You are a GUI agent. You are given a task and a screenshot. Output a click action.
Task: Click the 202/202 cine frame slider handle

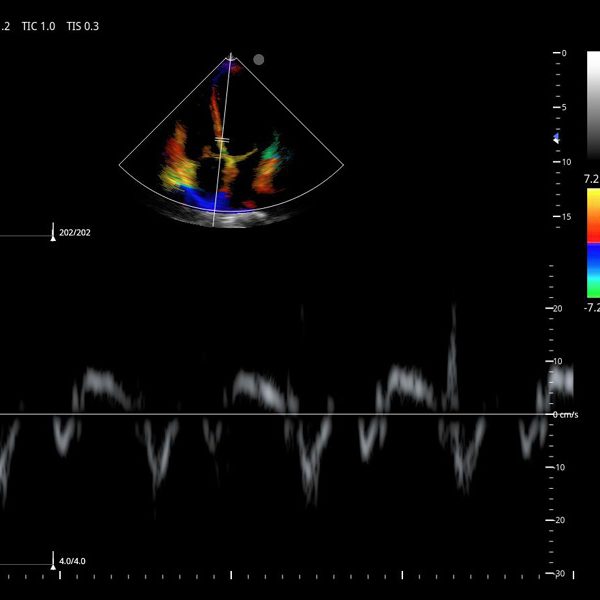(53, 236)
